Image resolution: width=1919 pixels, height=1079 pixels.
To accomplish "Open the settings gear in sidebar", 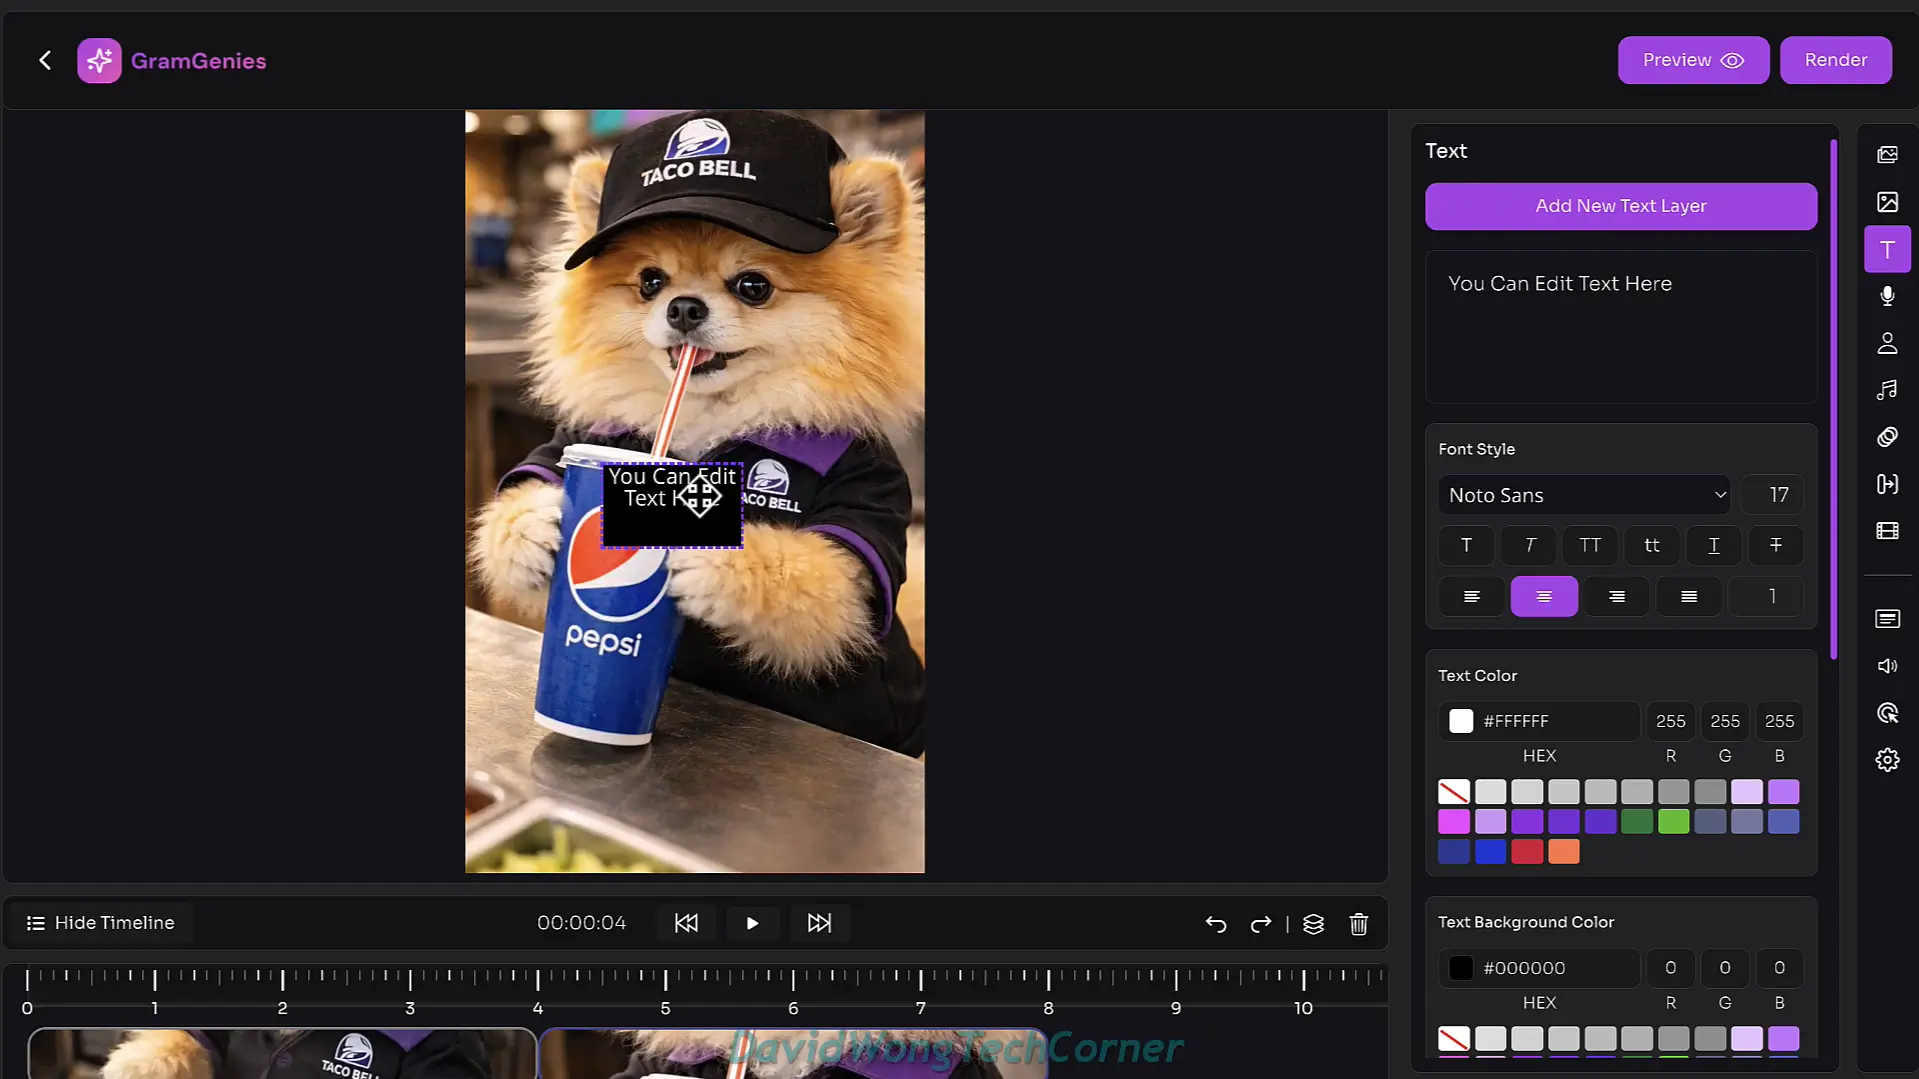I will (1887, 760).
